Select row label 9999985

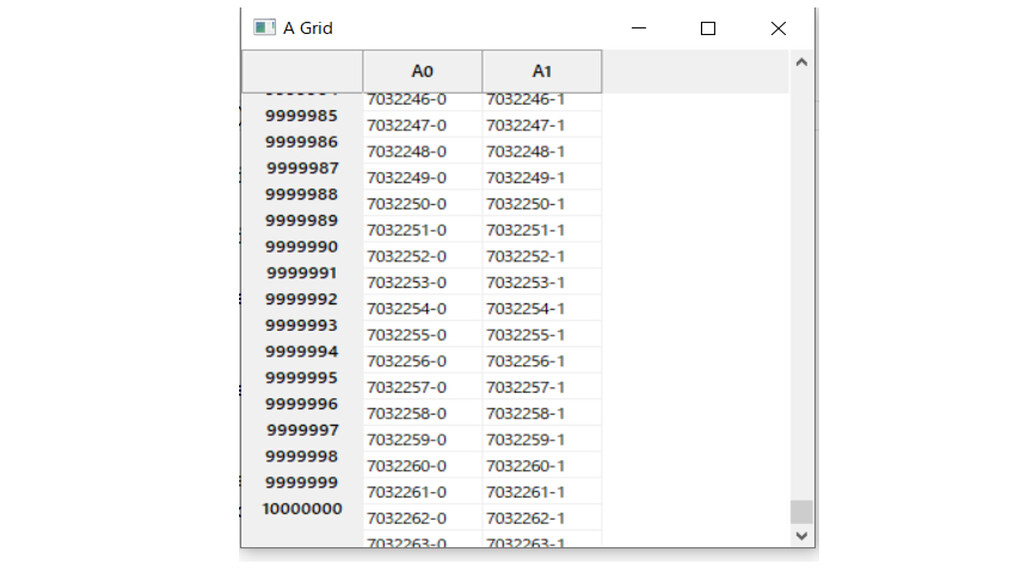tap(302, 116)
